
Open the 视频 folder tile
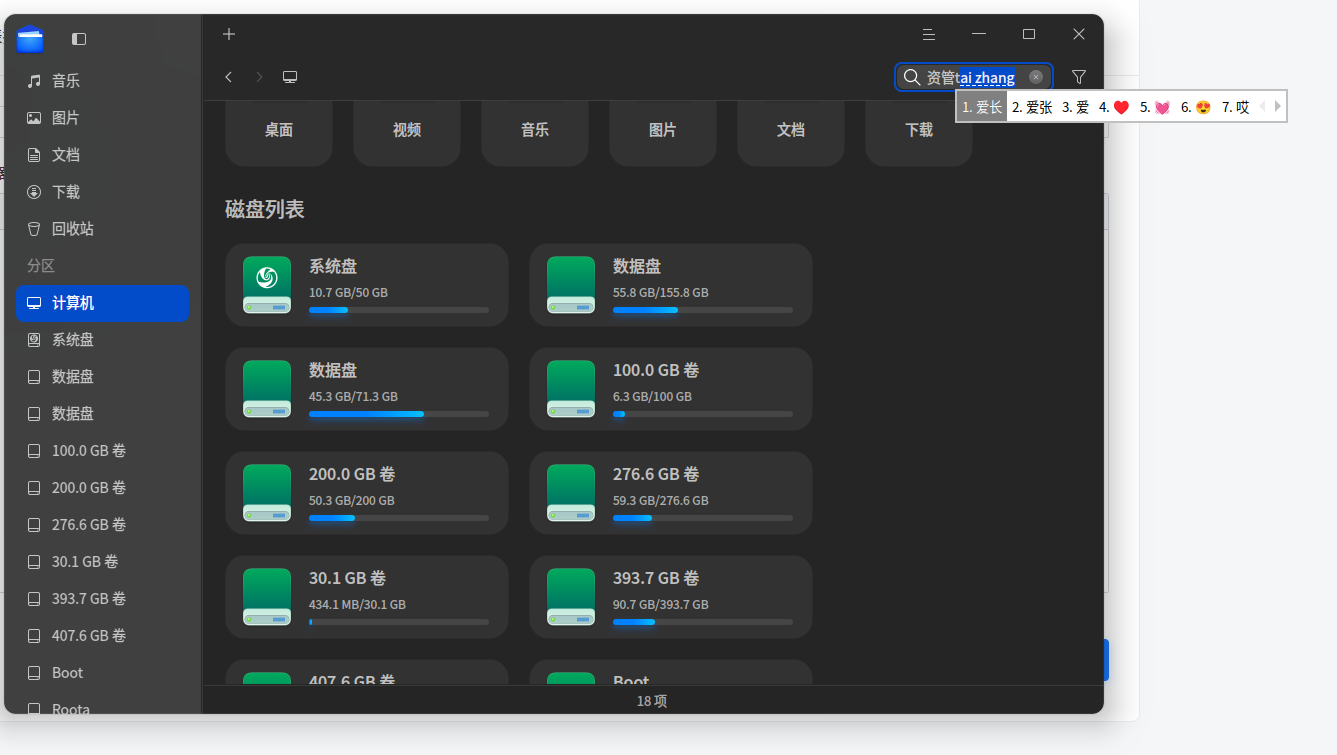point(407,132)
